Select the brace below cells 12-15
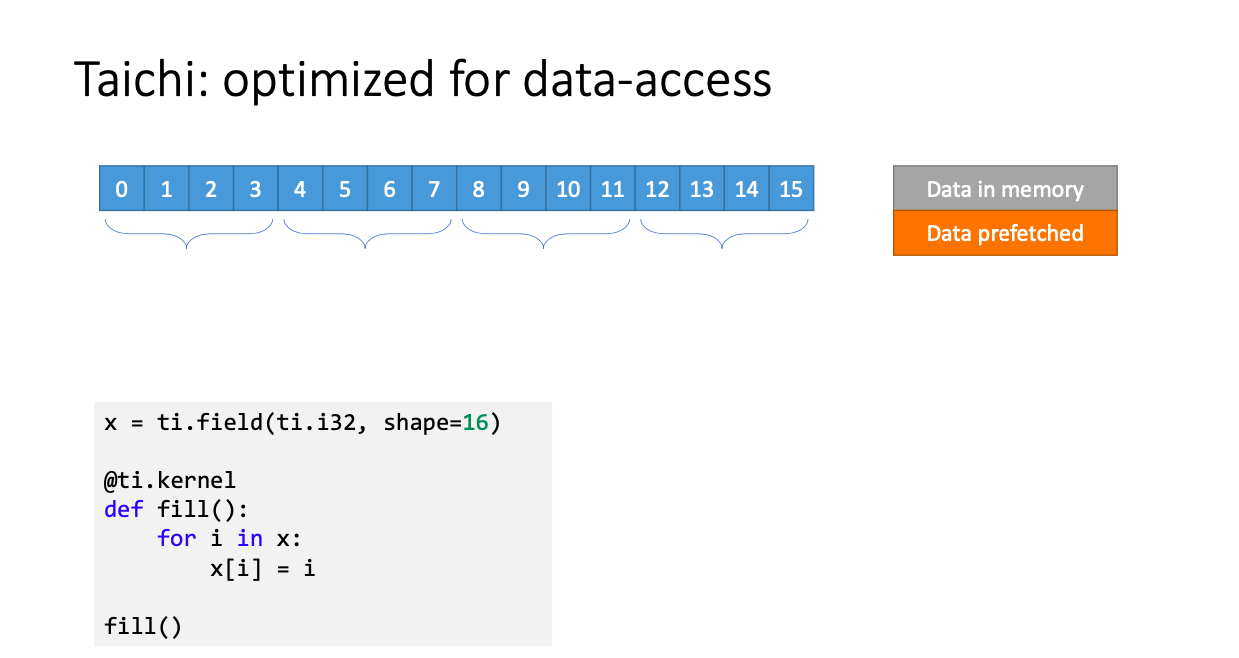1239x658 pixels. point(723,234)
